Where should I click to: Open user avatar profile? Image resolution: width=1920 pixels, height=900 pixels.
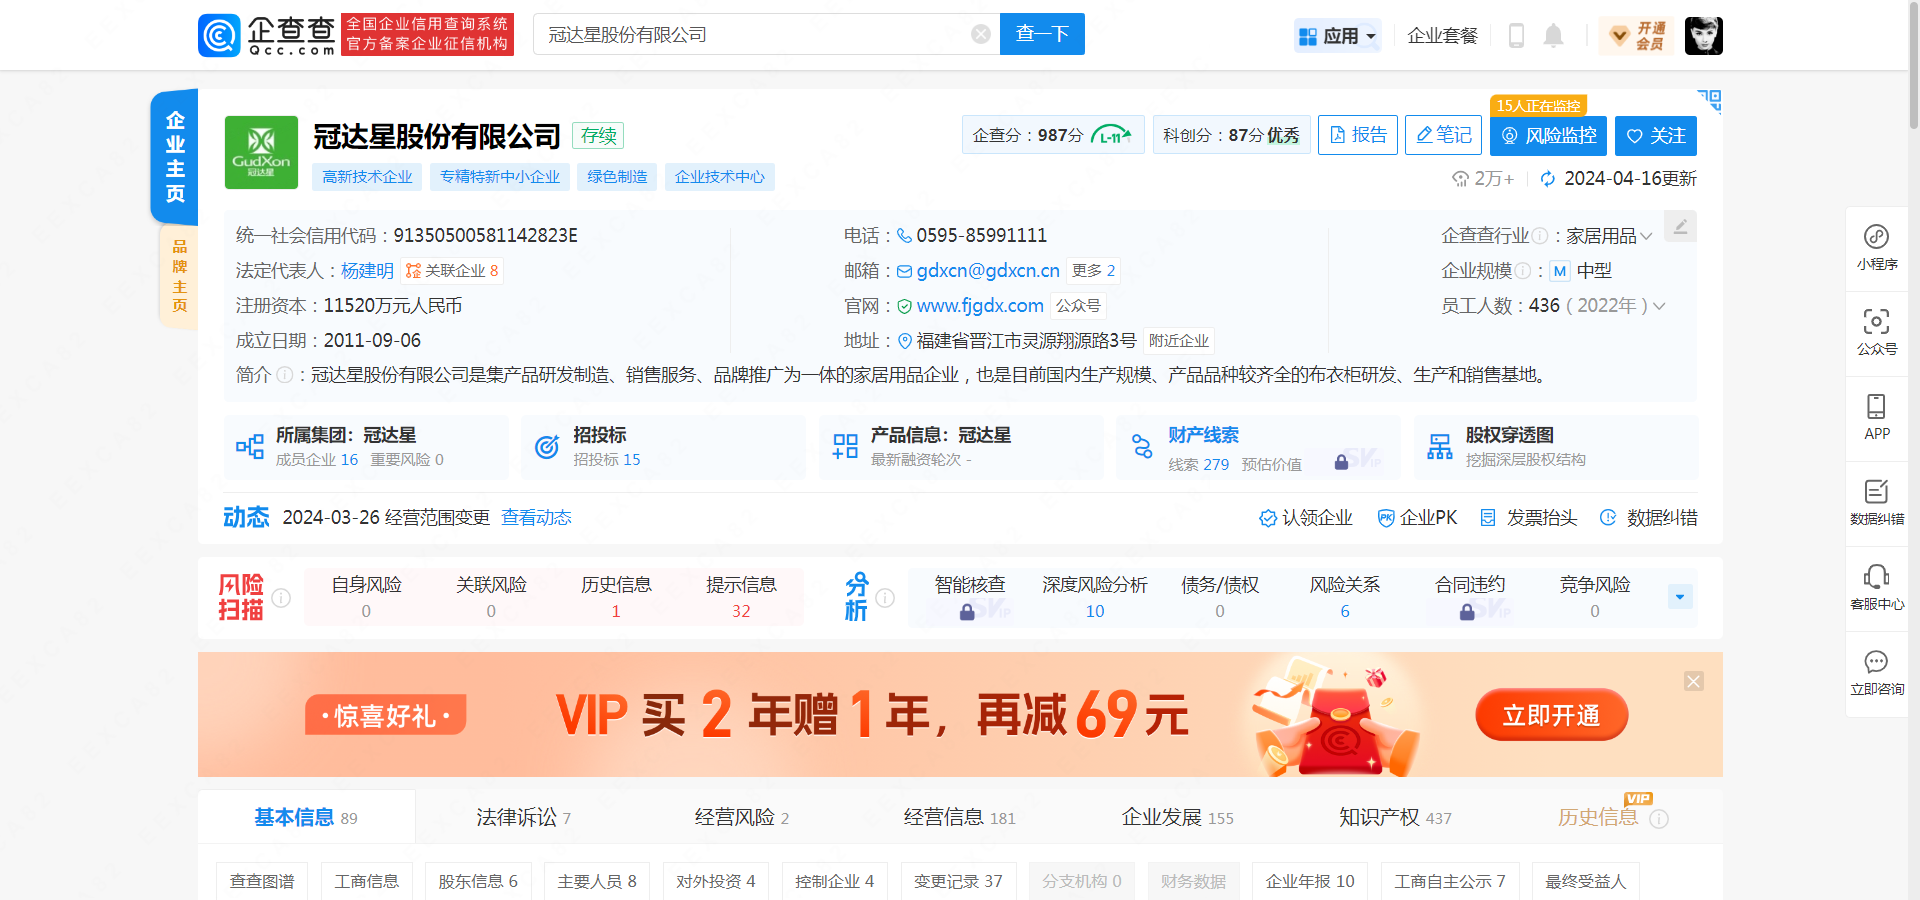pos(1703,36)
